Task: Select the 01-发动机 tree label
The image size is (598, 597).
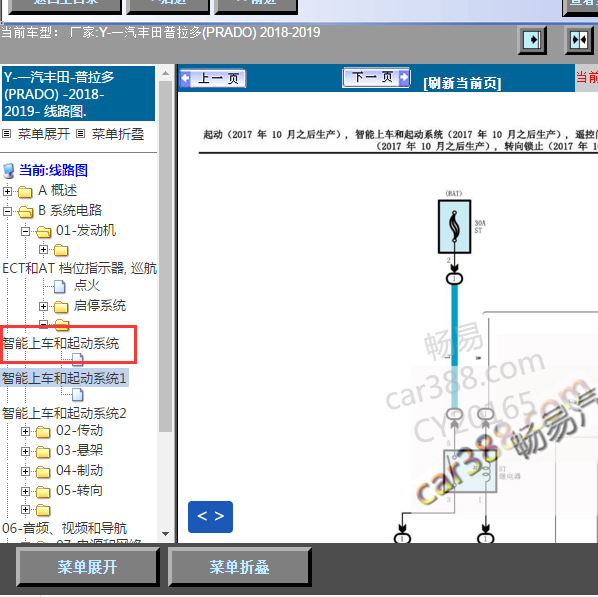Action: (x=86, y=230)
